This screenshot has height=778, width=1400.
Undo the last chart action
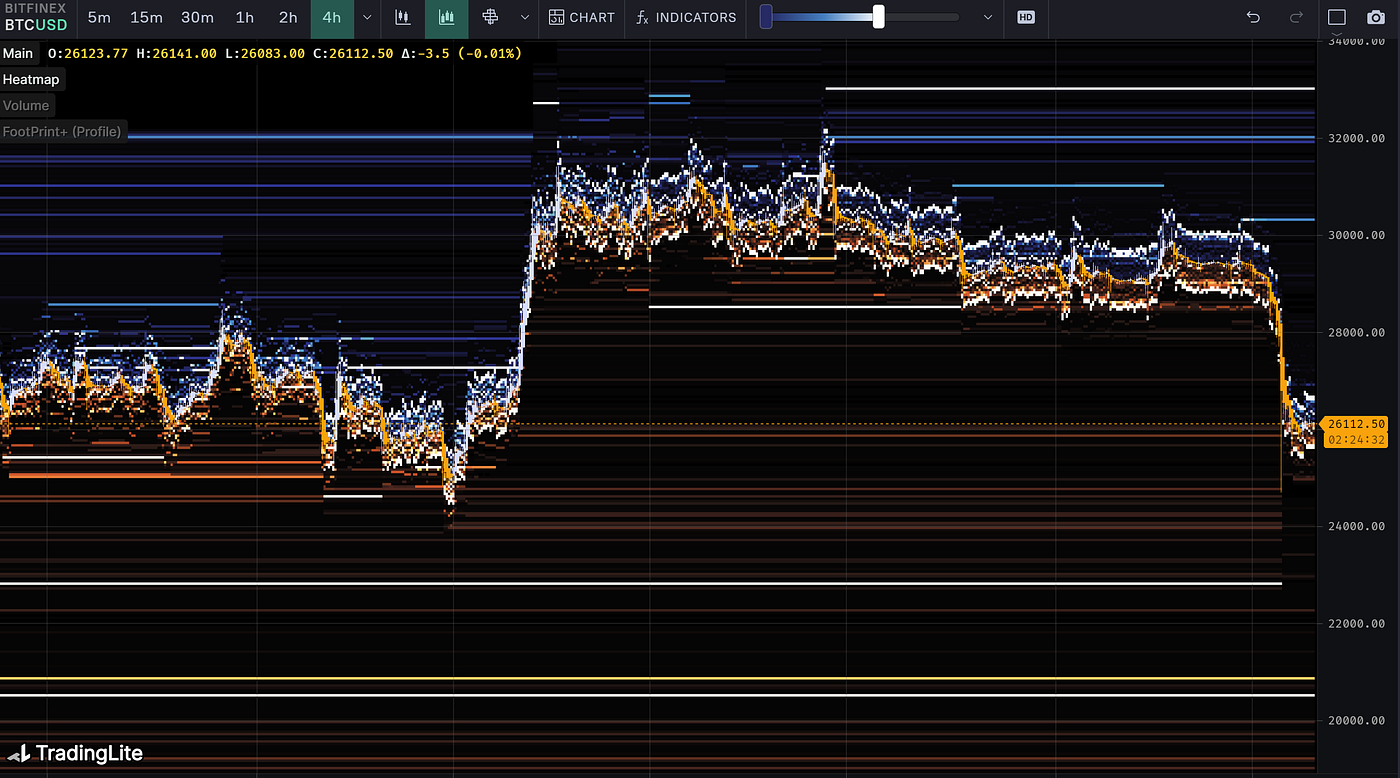click(1254, 17)
